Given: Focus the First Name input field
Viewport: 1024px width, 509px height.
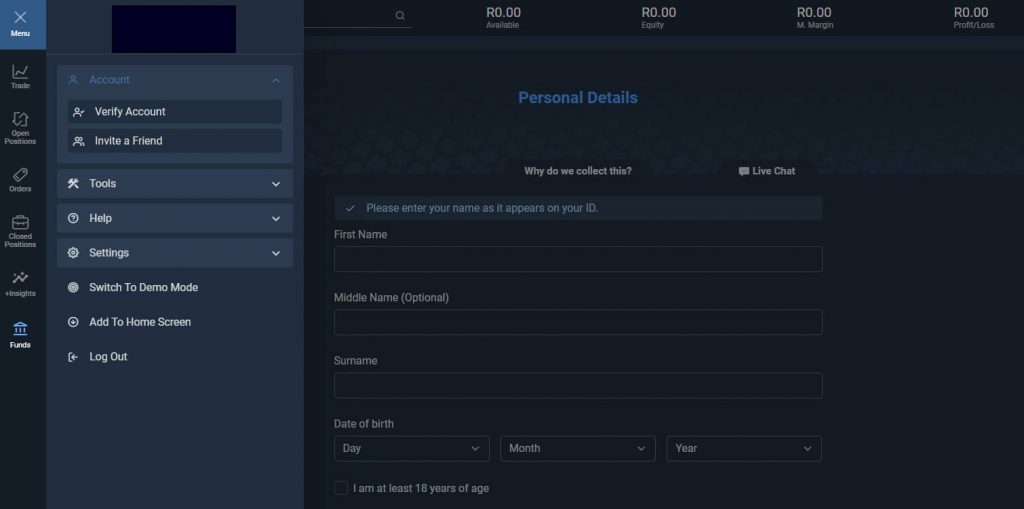Looking at the screenshot, I should pyautogui.click(x=578, y=259).
